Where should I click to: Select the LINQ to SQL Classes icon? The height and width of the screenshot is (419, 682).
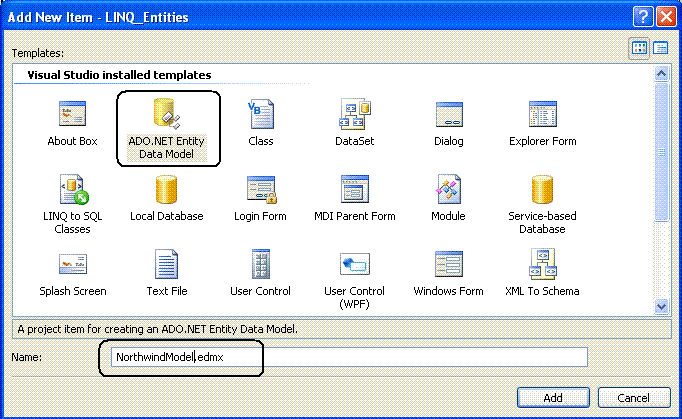click(74, 189)
